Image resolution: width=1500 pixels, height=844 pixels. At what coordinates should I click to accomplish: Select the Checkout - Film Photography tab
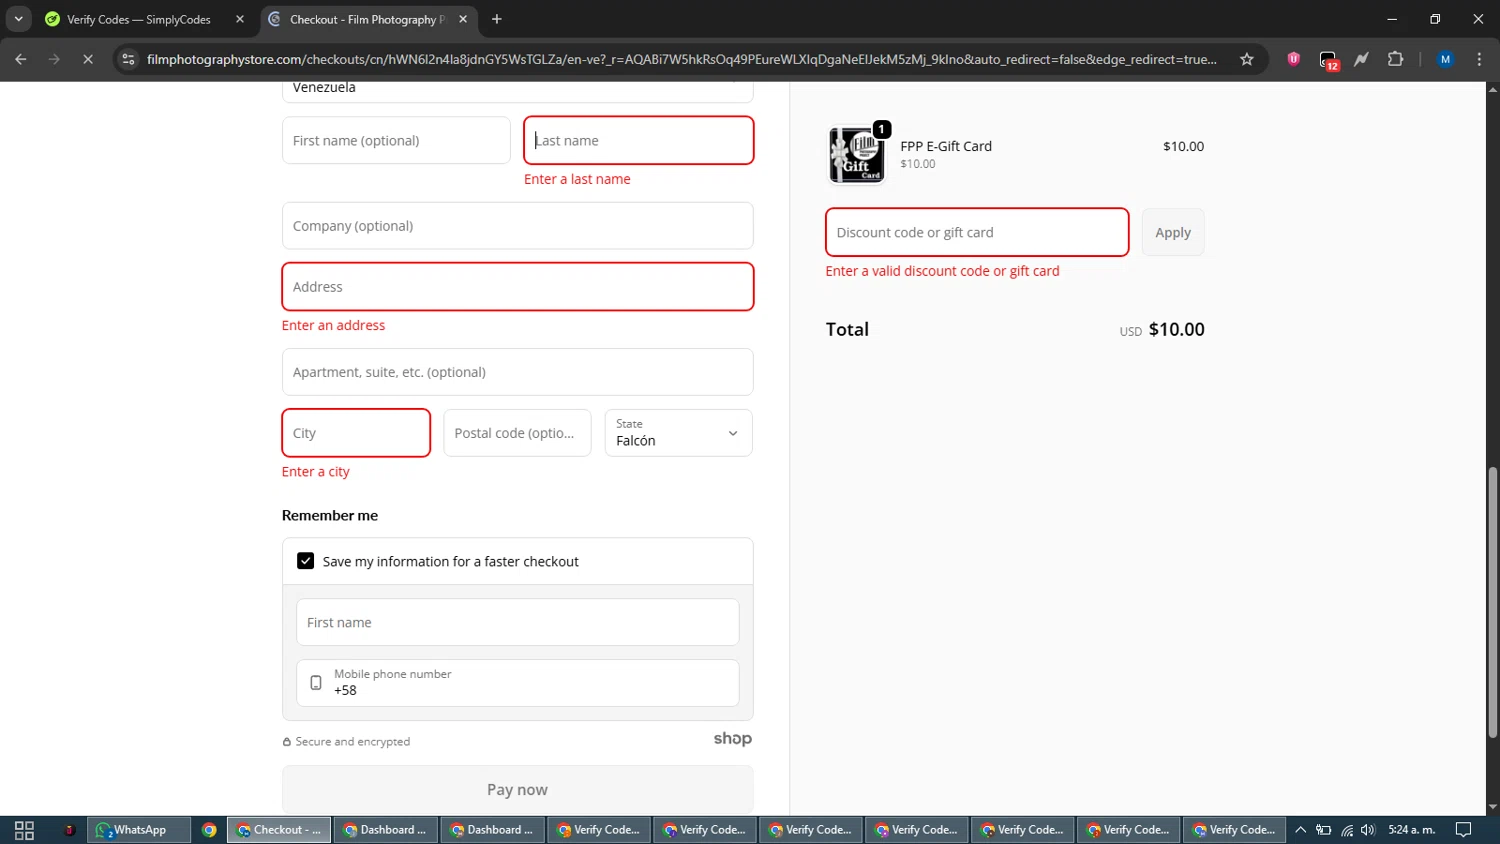366,19
